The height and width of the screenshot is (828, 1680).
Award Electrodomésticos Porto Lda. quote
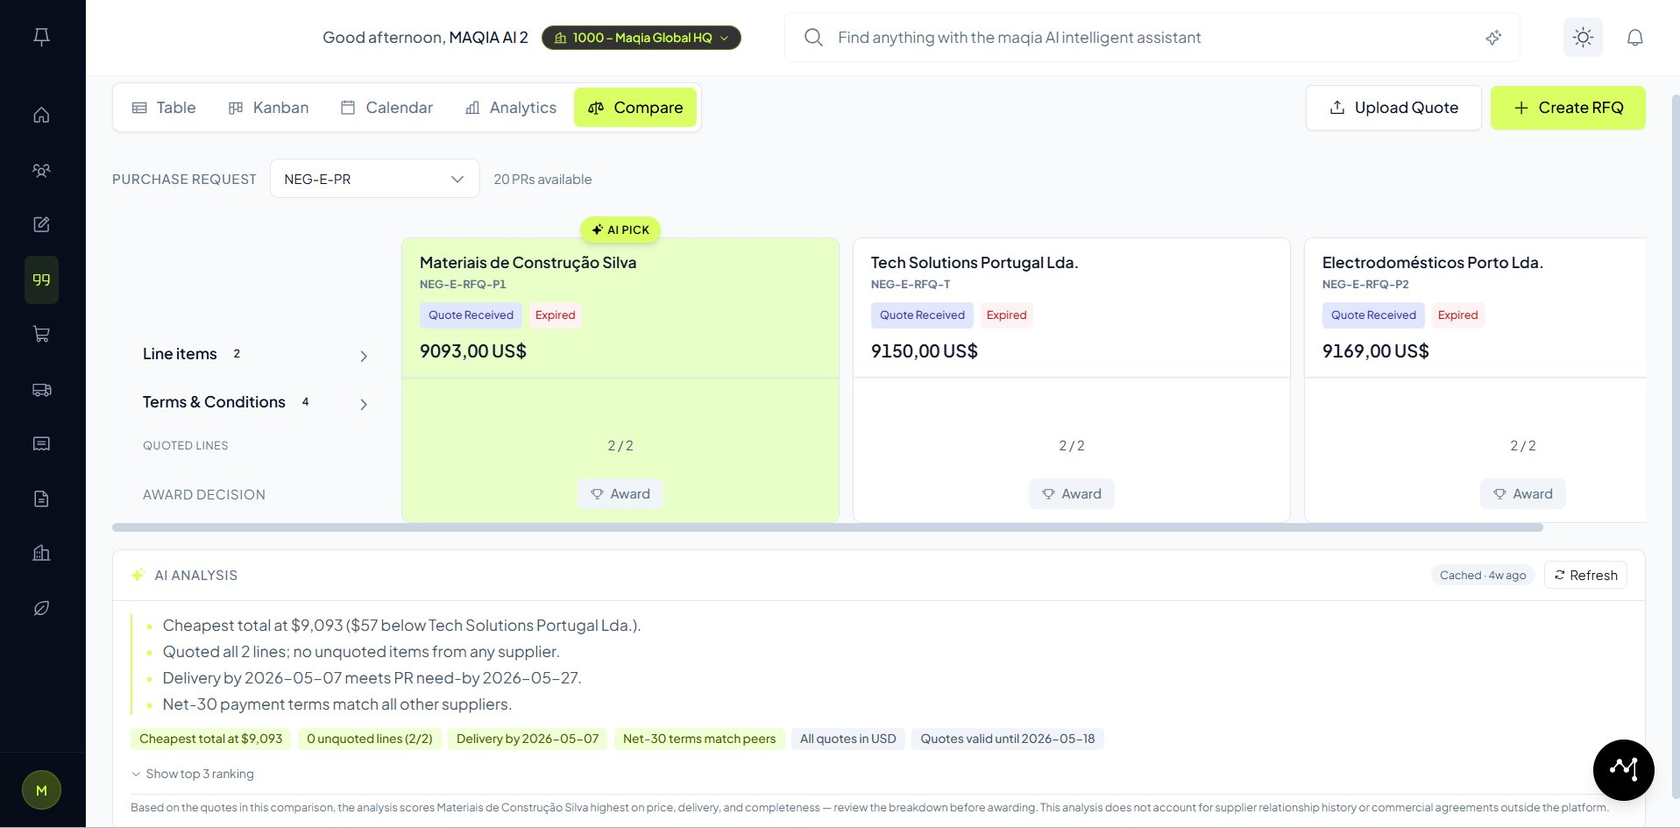click(x=1522, y=494)
